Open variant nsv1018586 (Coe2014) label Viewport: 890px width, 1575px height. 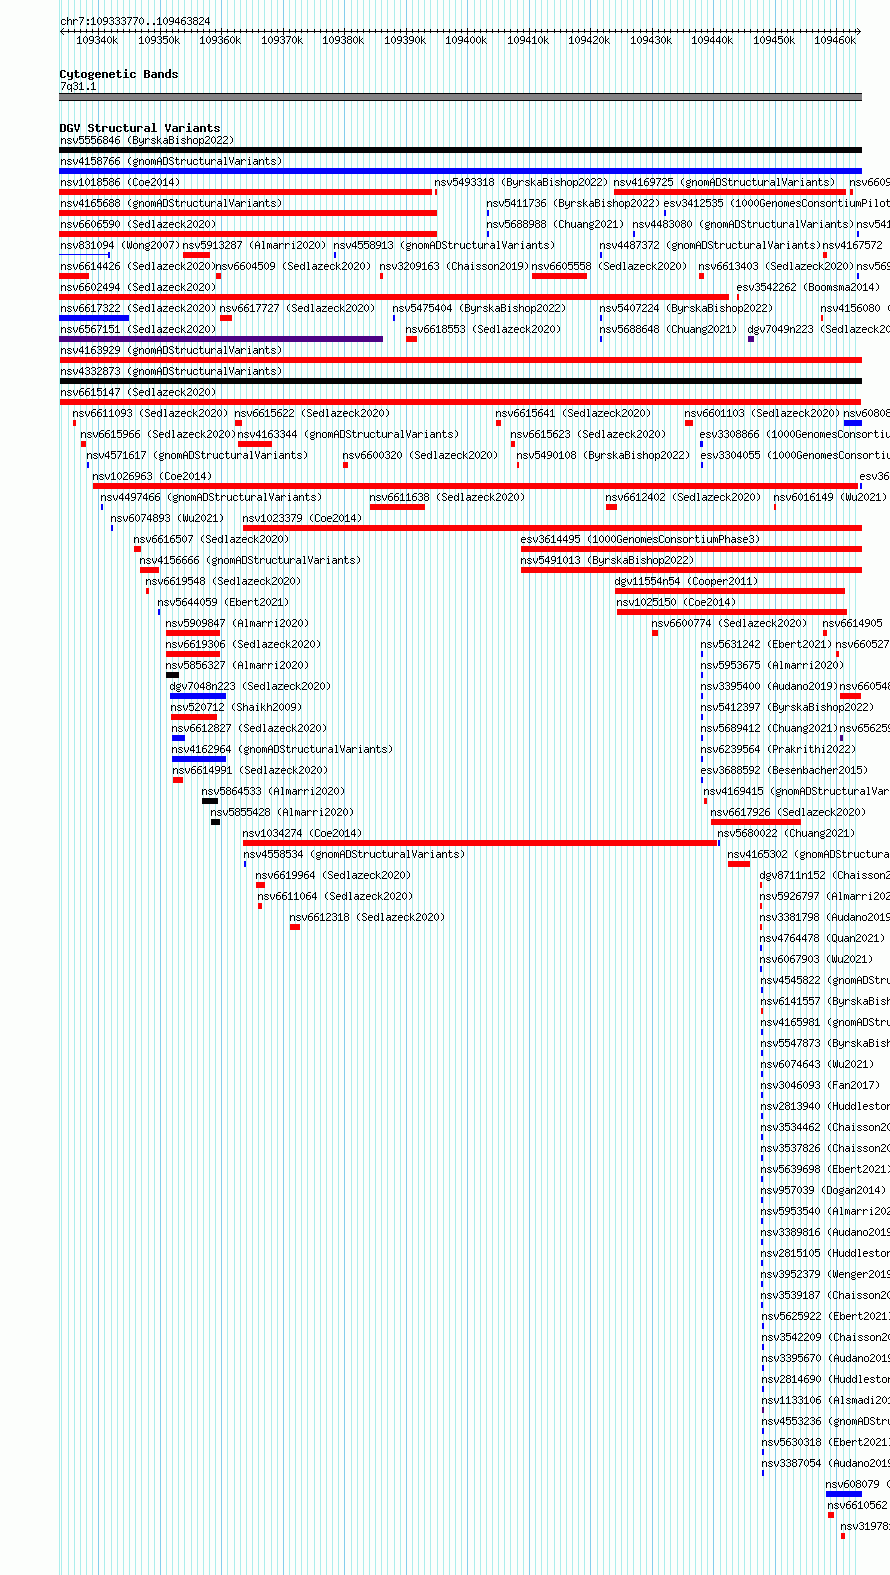[120, 182]
